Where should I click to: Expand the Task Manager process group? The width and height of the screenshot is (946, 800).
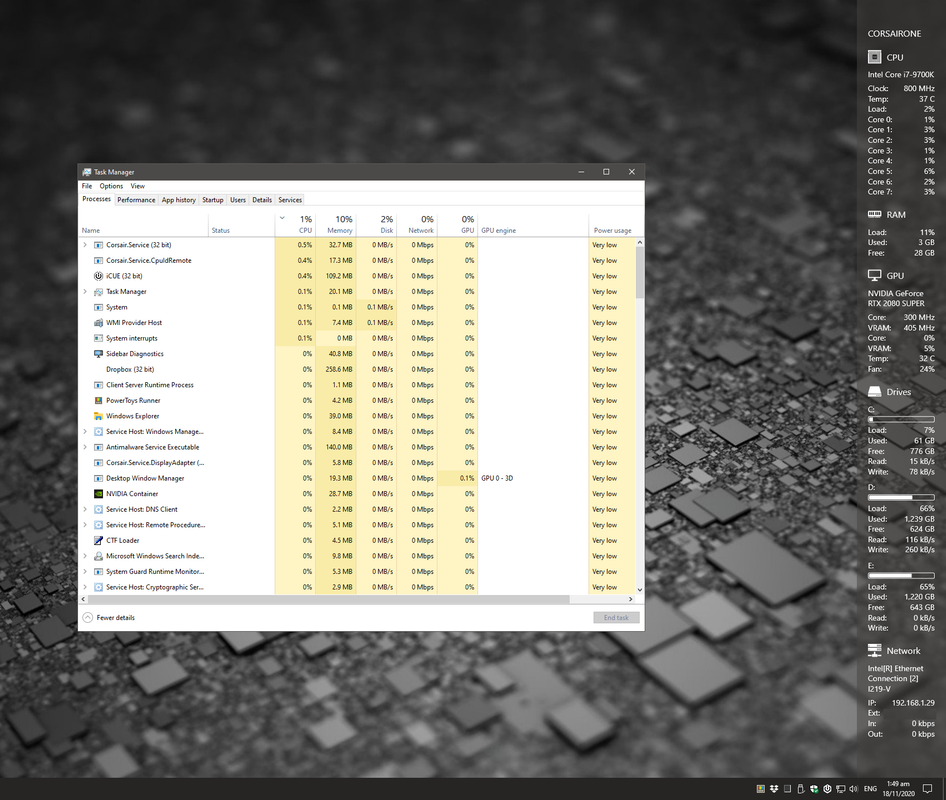[x=85, y=292]
